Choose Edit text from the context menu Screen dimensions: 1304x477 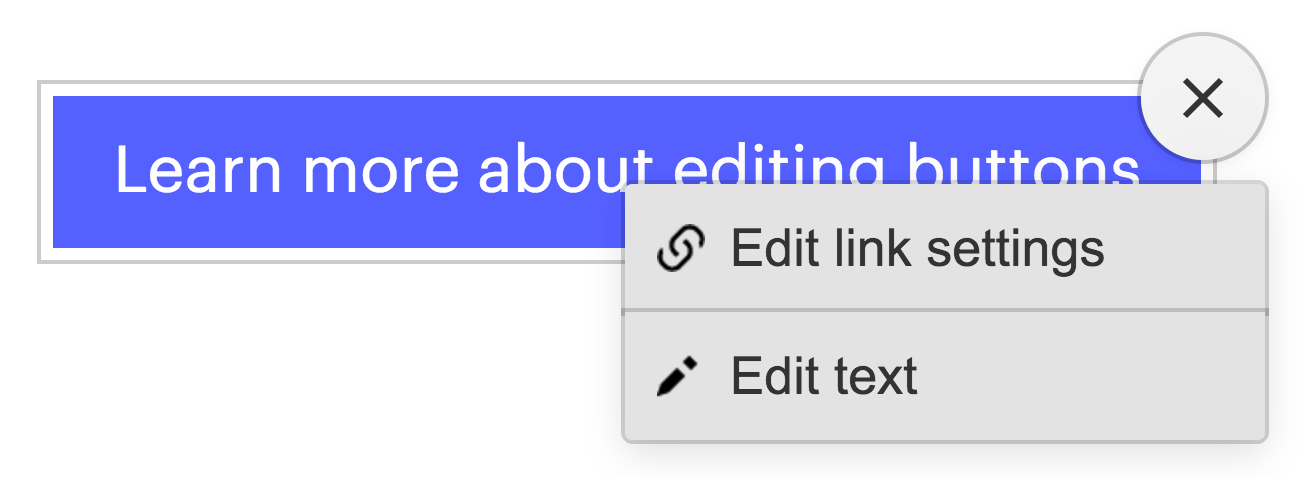click(x=945, y=377)
